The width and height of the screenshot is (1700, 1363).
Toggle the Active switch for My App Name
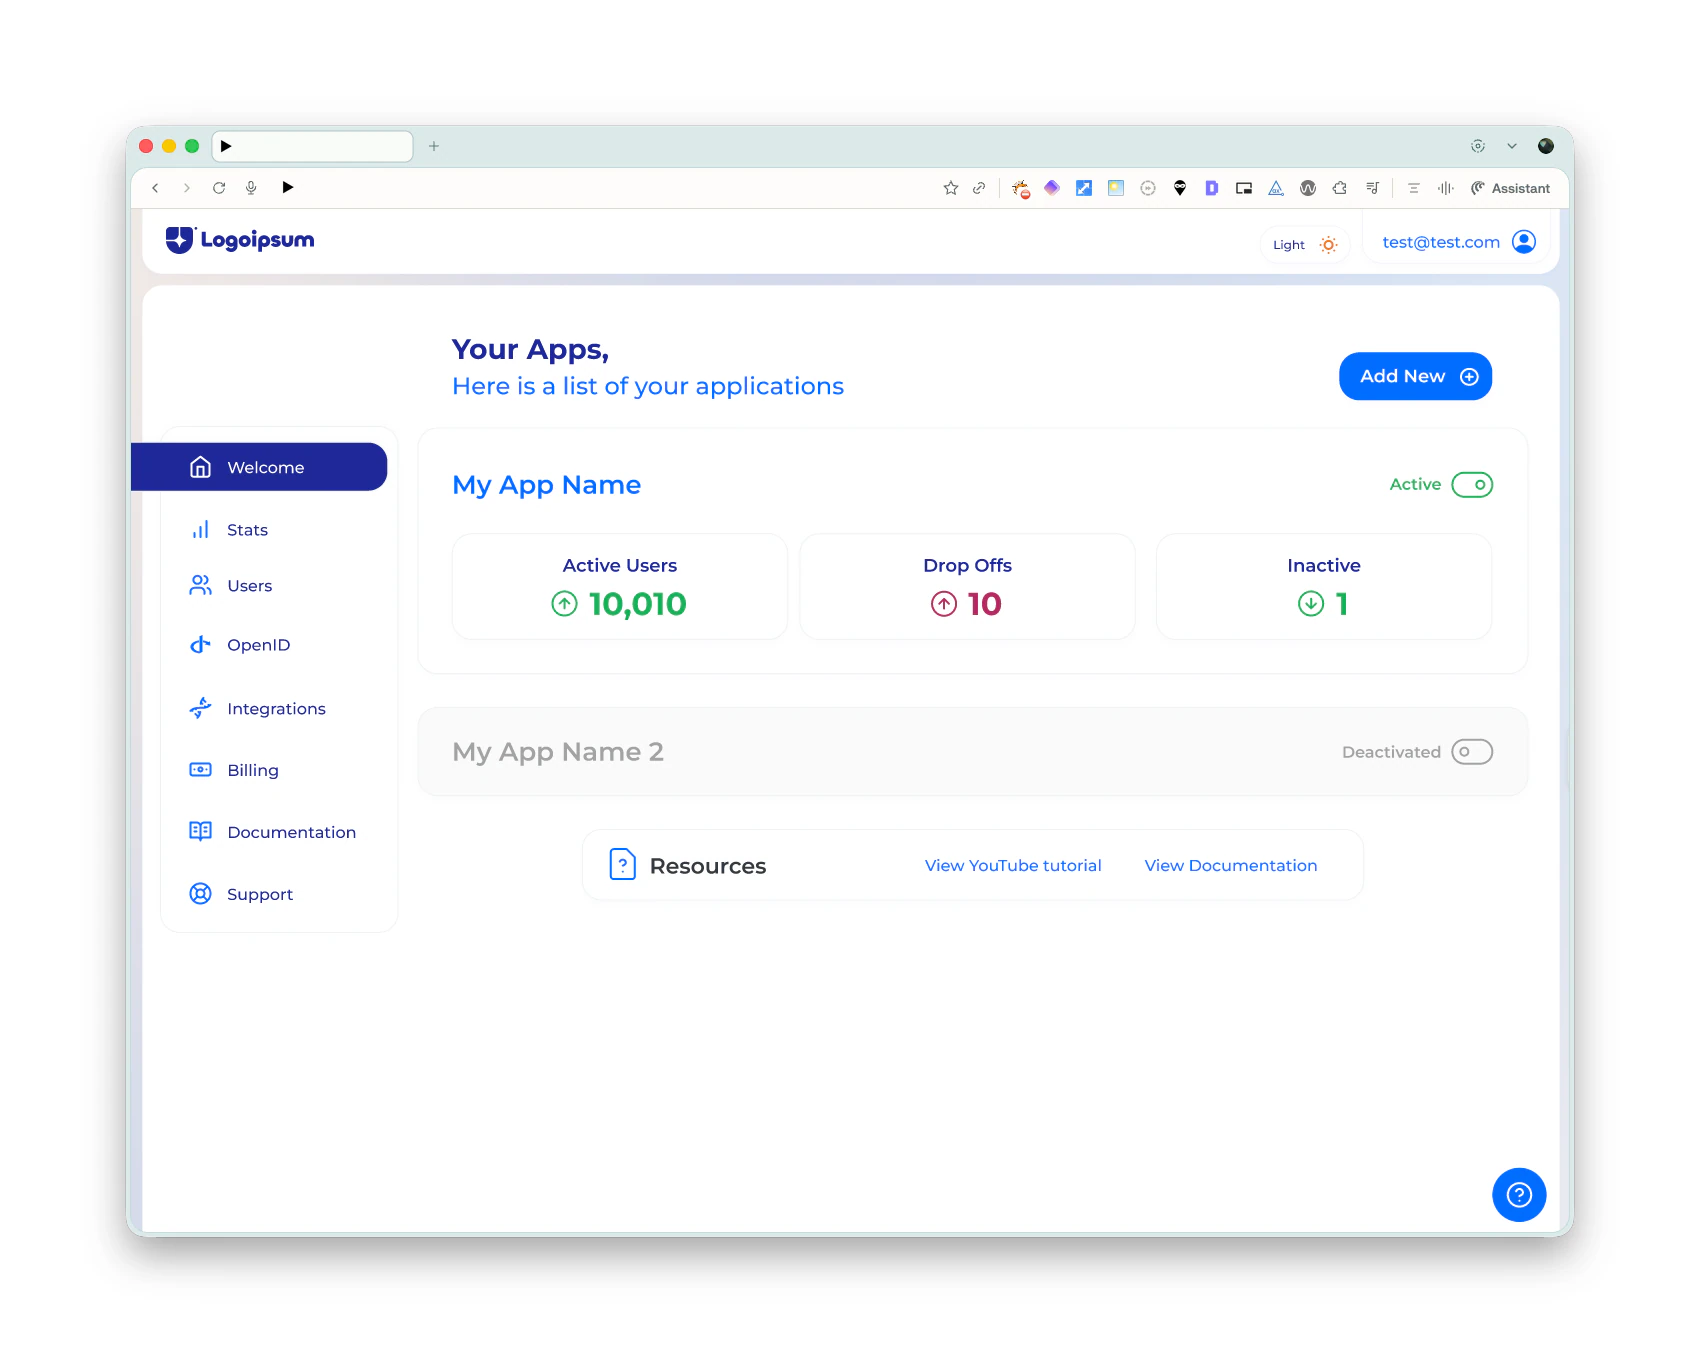pos(1472,485)
